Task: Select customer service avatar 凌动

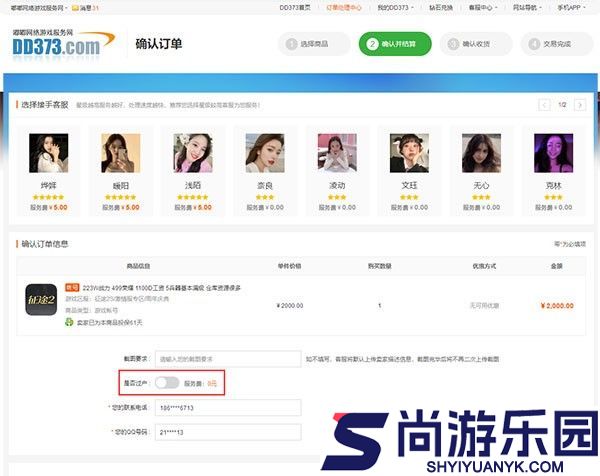Action: [337, 153]
